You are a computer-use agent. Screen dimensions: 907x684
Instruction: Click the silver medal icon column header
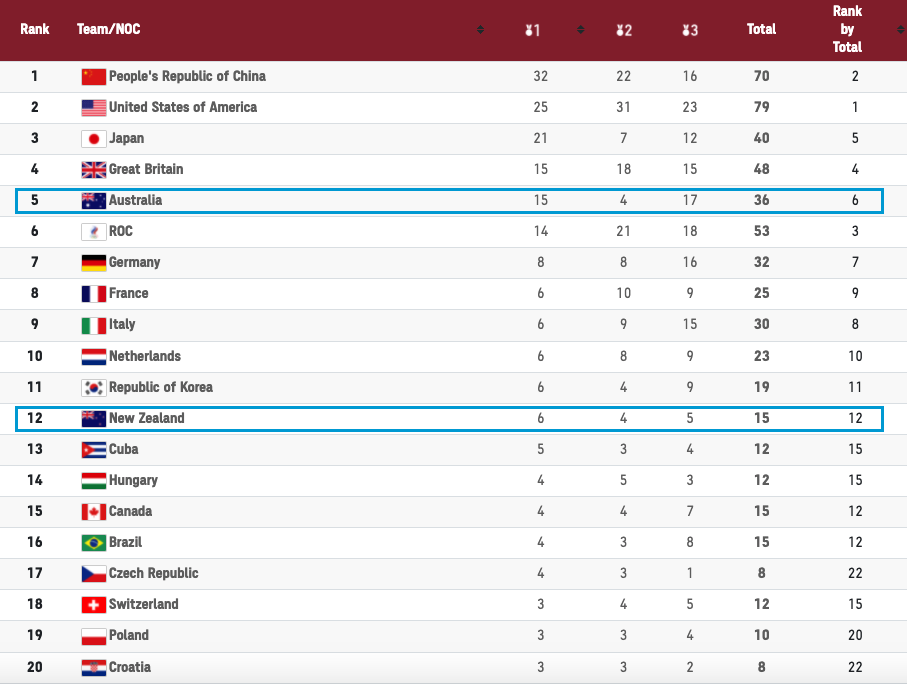(624, 30)
